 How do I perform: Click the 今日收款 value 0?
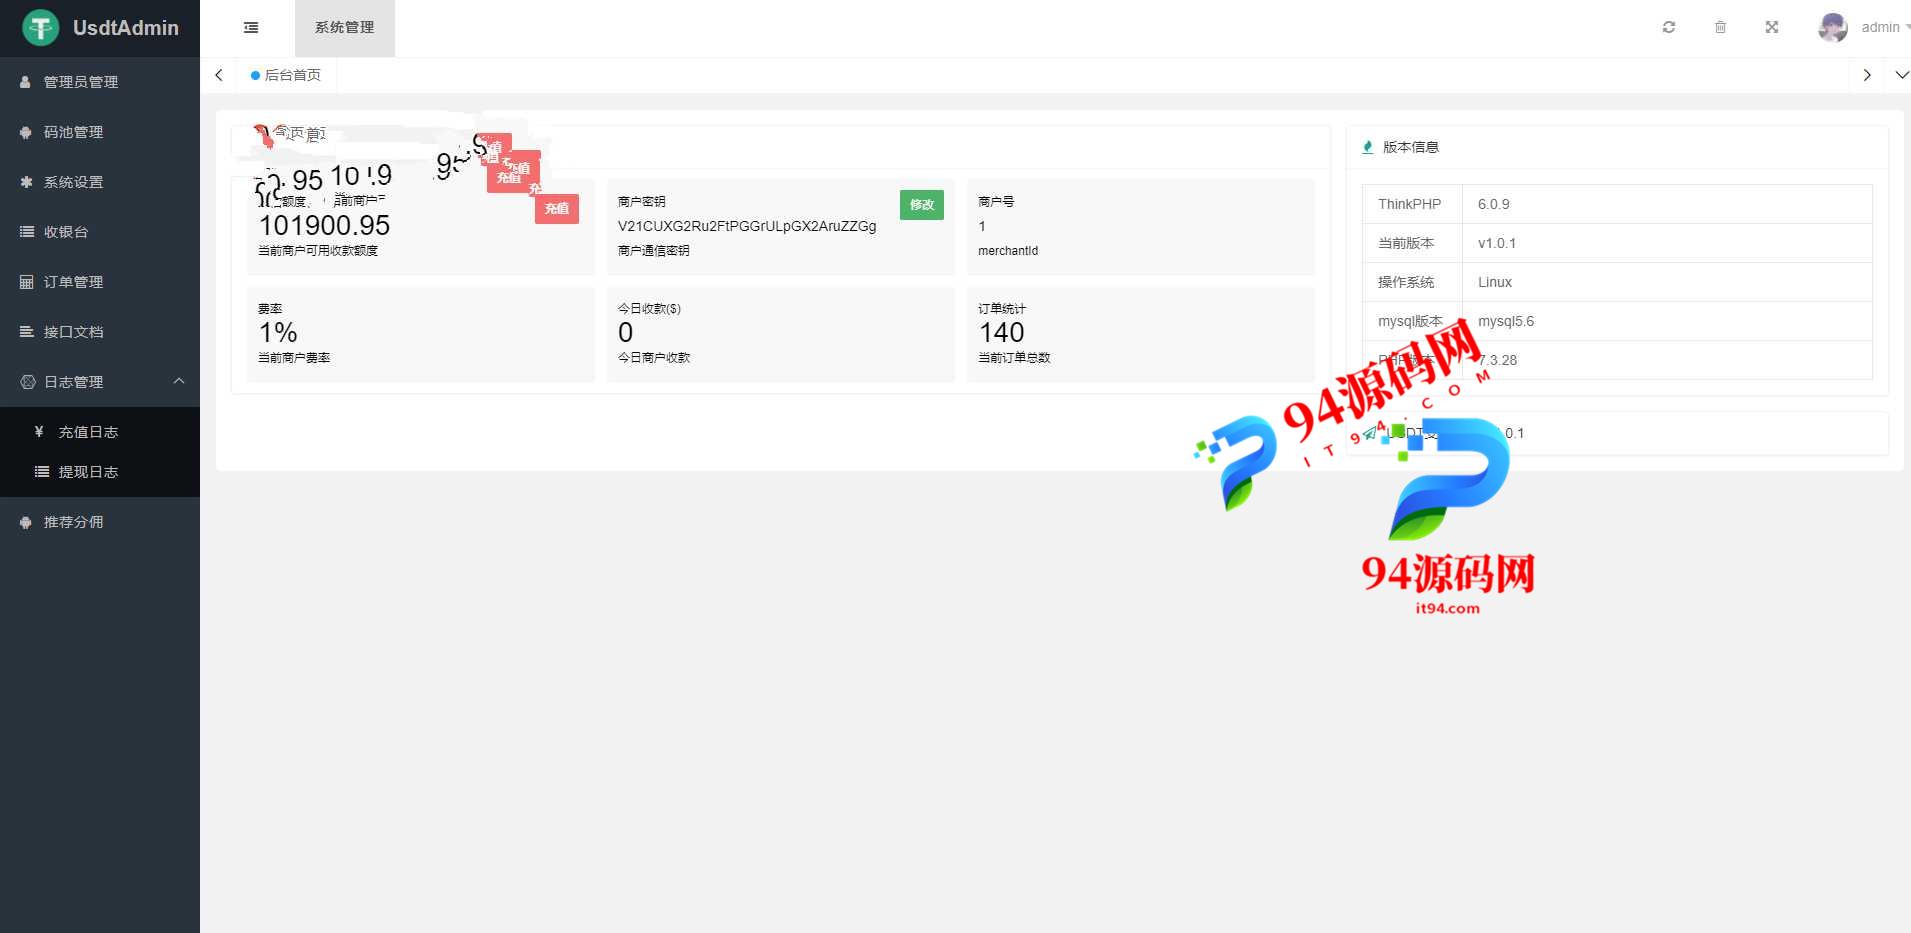coord(625,333)
